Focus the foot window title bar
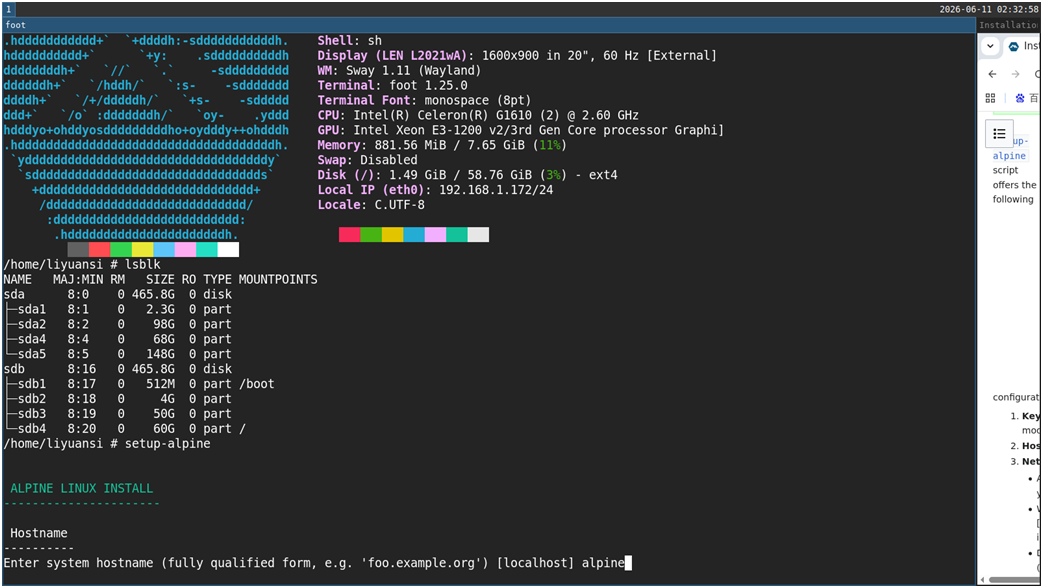The height and width of the screenshot is (588, 1043). click(x=489, y=25)
